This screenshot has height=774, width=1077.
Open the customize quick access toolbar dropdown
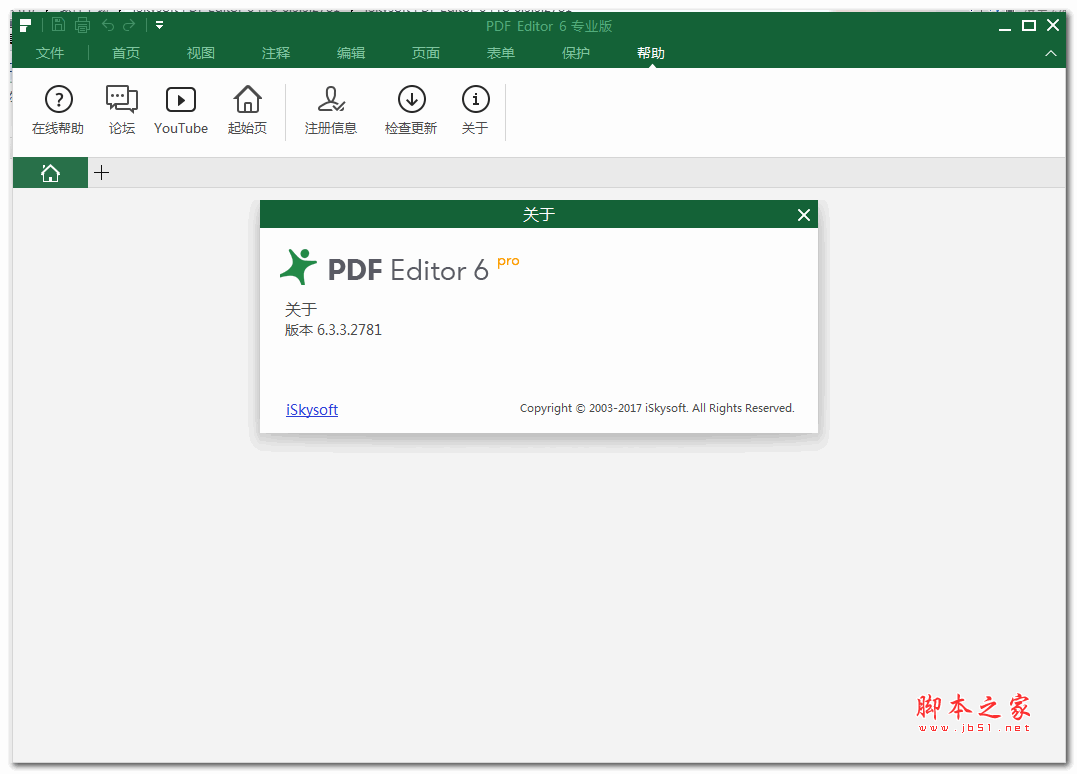(x=159, y=25)
